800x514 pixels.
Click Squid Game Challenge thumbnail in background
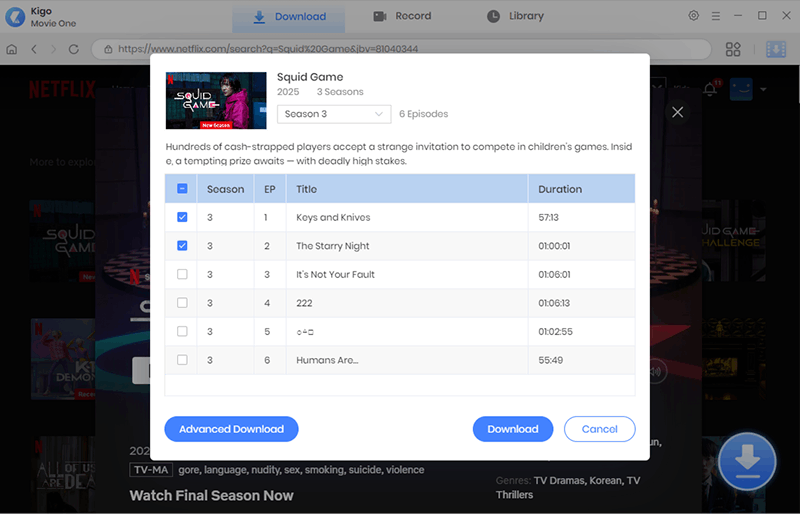[734, 240]
